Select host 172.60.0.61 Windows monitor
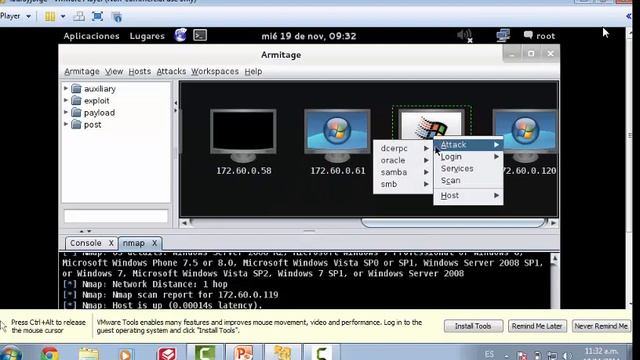The image size is (640, 360). click(x=337, y=135)
